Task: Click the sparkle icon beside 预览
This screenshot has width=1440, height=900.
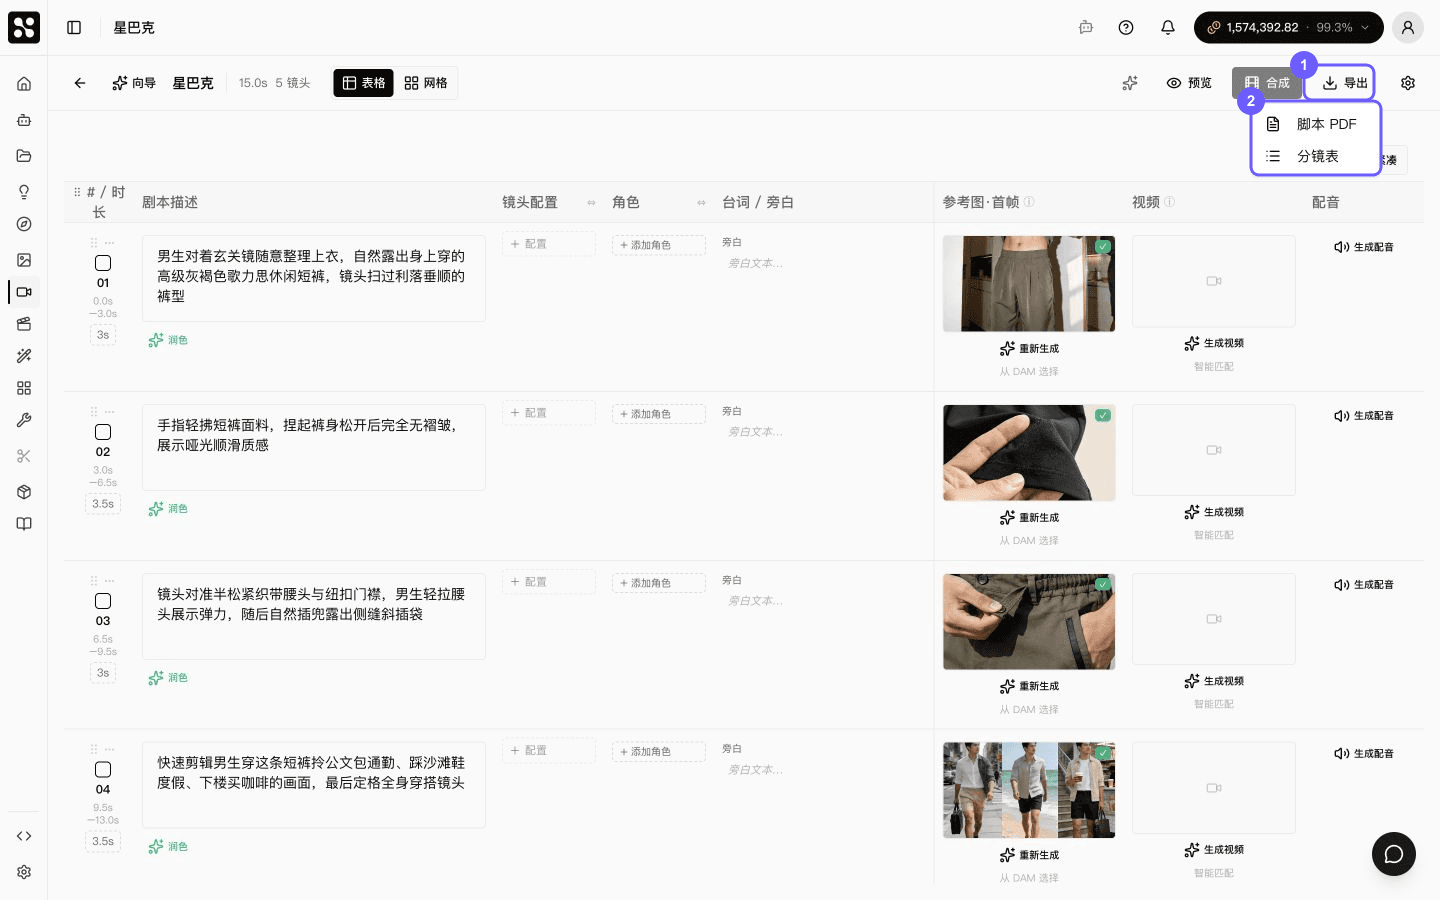Action: coord(1130,83)
